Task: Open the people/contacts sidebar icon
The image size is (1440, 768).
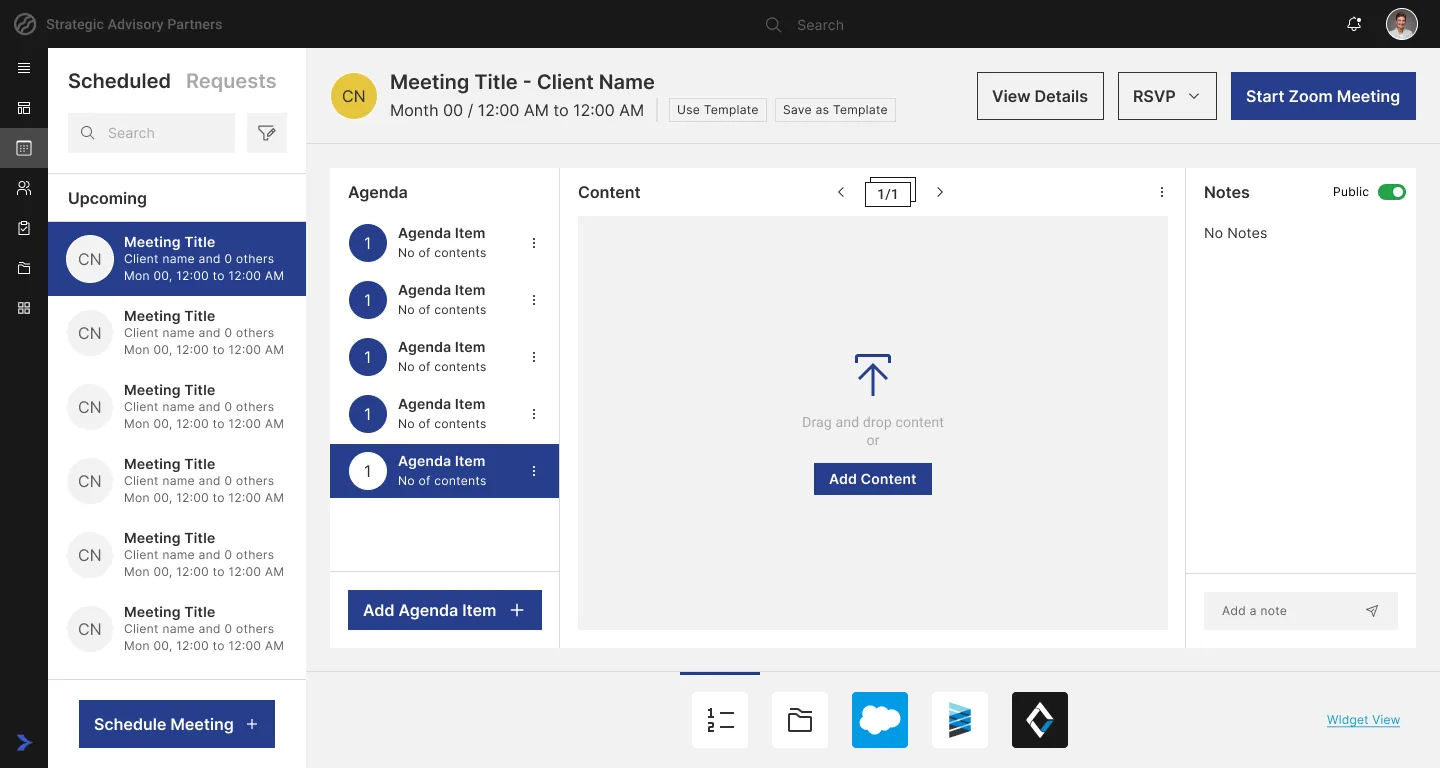Action: tap(24, 188)
